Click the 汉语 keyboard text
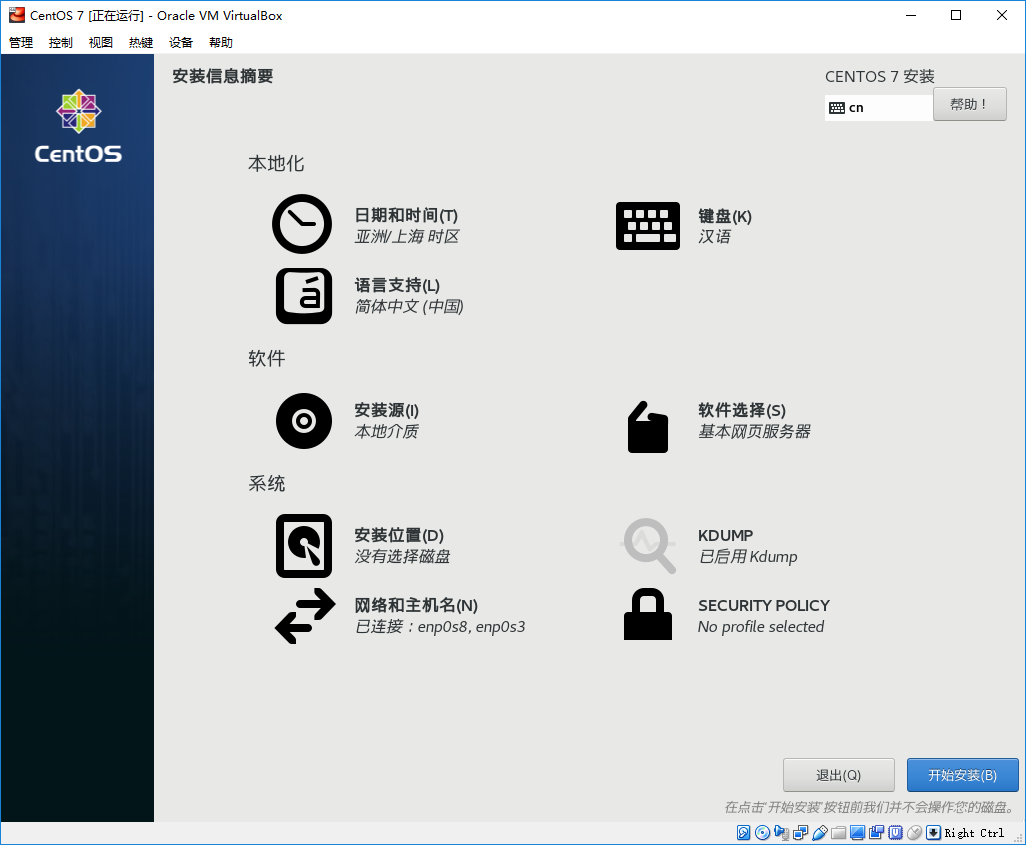Screen dimensions: 1026x845 [x=715, y=236]
